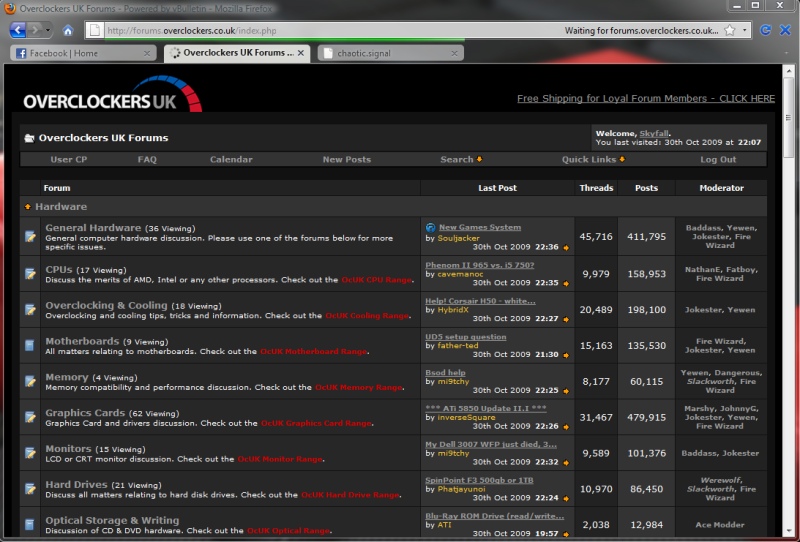The image size is (800, 542).
Task: Click the Motherboards forum status icon
Action: point(30,346)
